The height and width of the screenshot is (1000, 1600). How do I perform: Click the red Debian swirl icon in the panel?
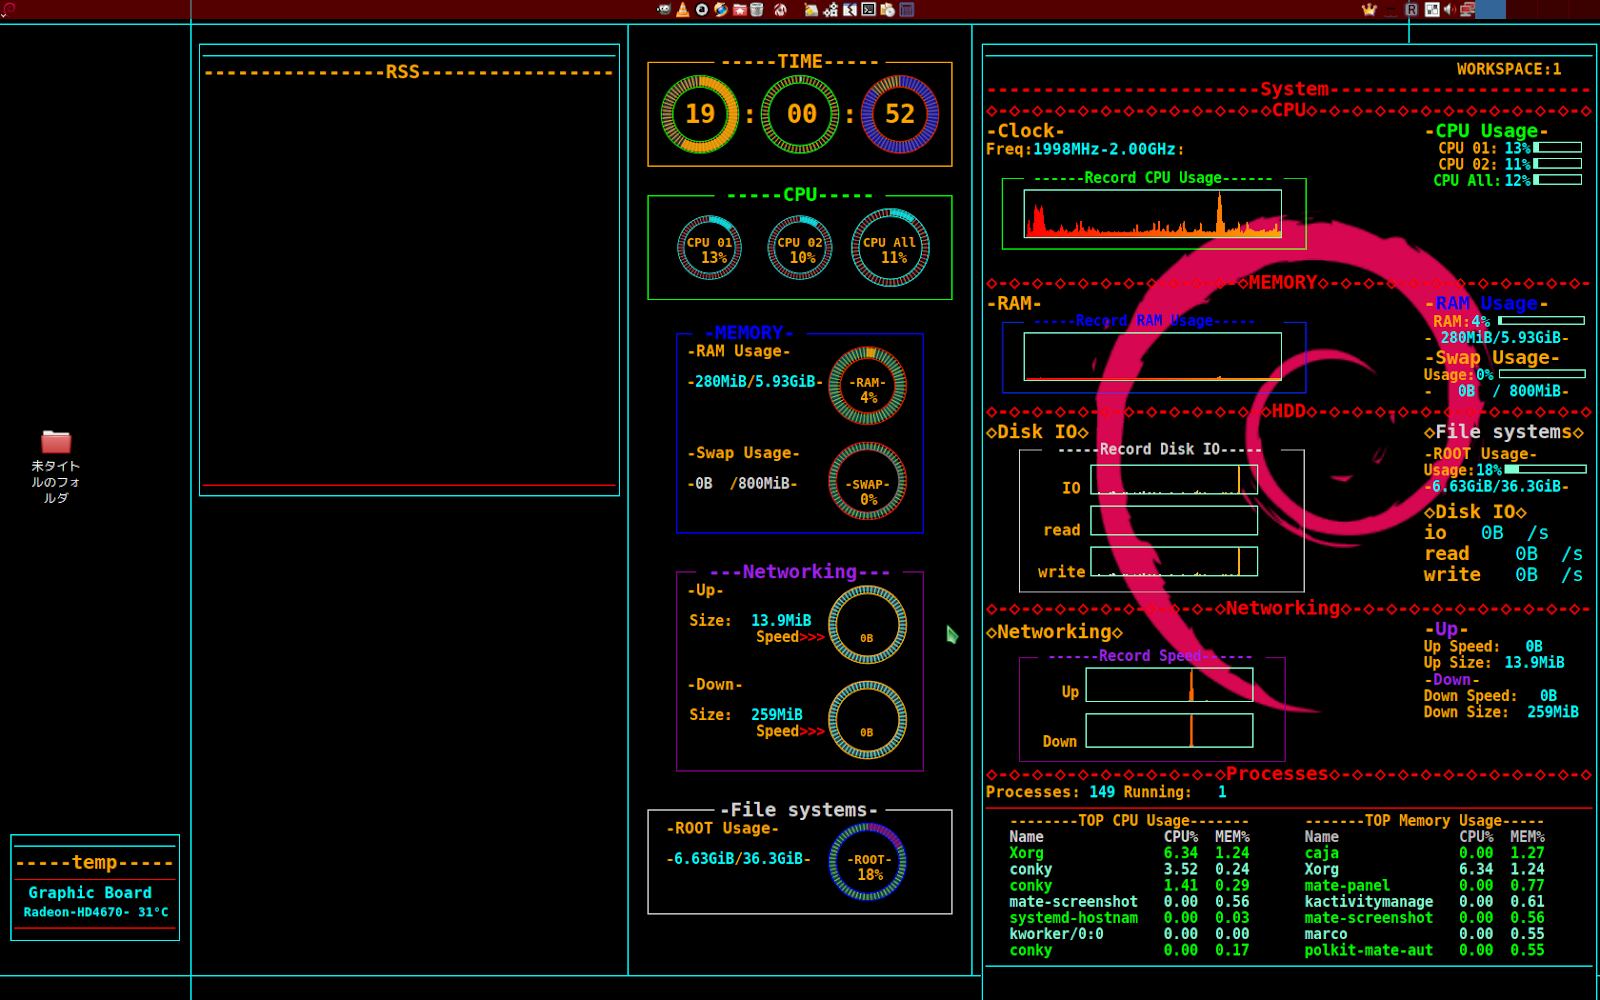click(x=781, y=8)
